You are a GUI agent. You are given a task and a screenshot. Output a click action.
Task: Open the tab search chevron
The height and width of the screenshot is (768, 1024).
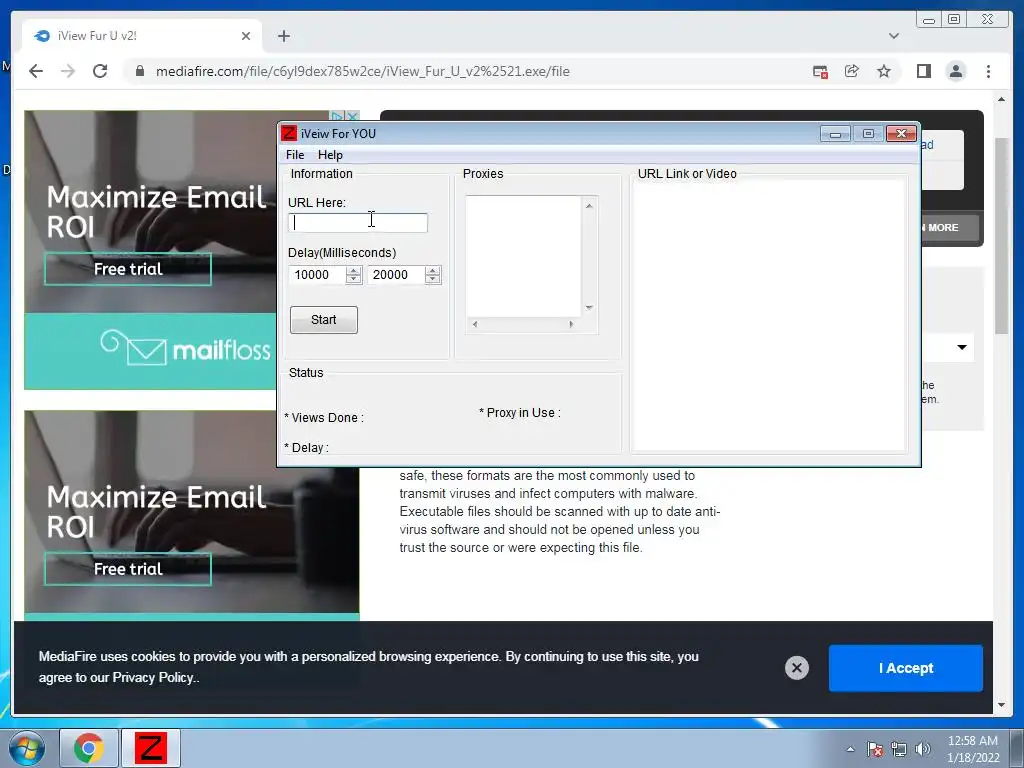click(x=894, y=36)
